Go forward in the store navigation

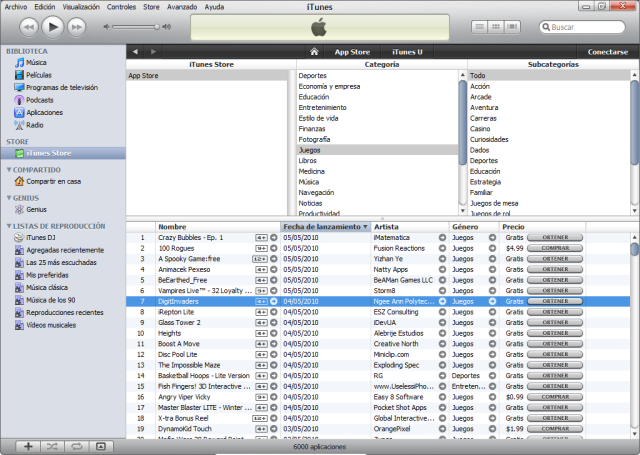point(153,52)
